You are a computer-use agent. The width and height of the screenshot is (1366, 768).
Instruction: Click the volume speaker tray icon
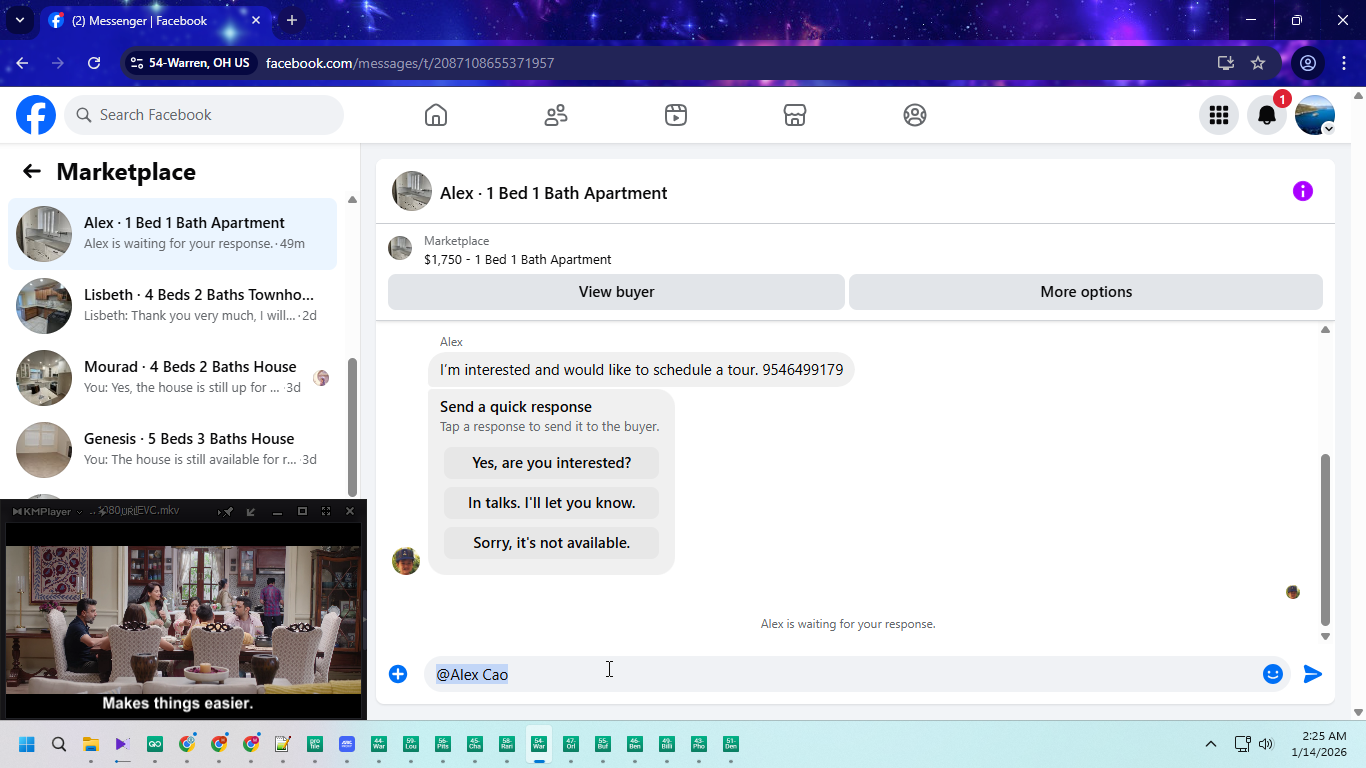1266,744
